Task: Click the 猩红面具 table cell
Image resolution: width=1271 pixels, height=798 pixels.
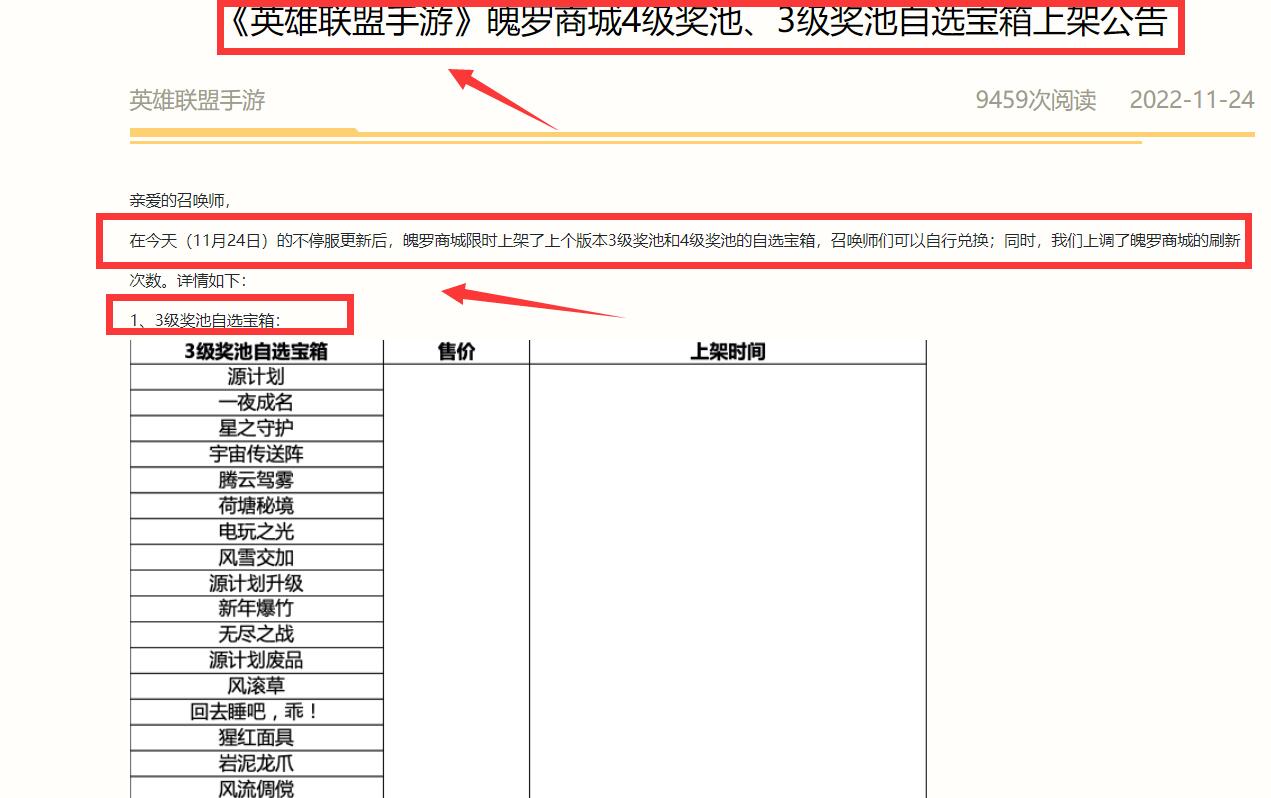Action: pyautogui.click(x=256, y=738)
